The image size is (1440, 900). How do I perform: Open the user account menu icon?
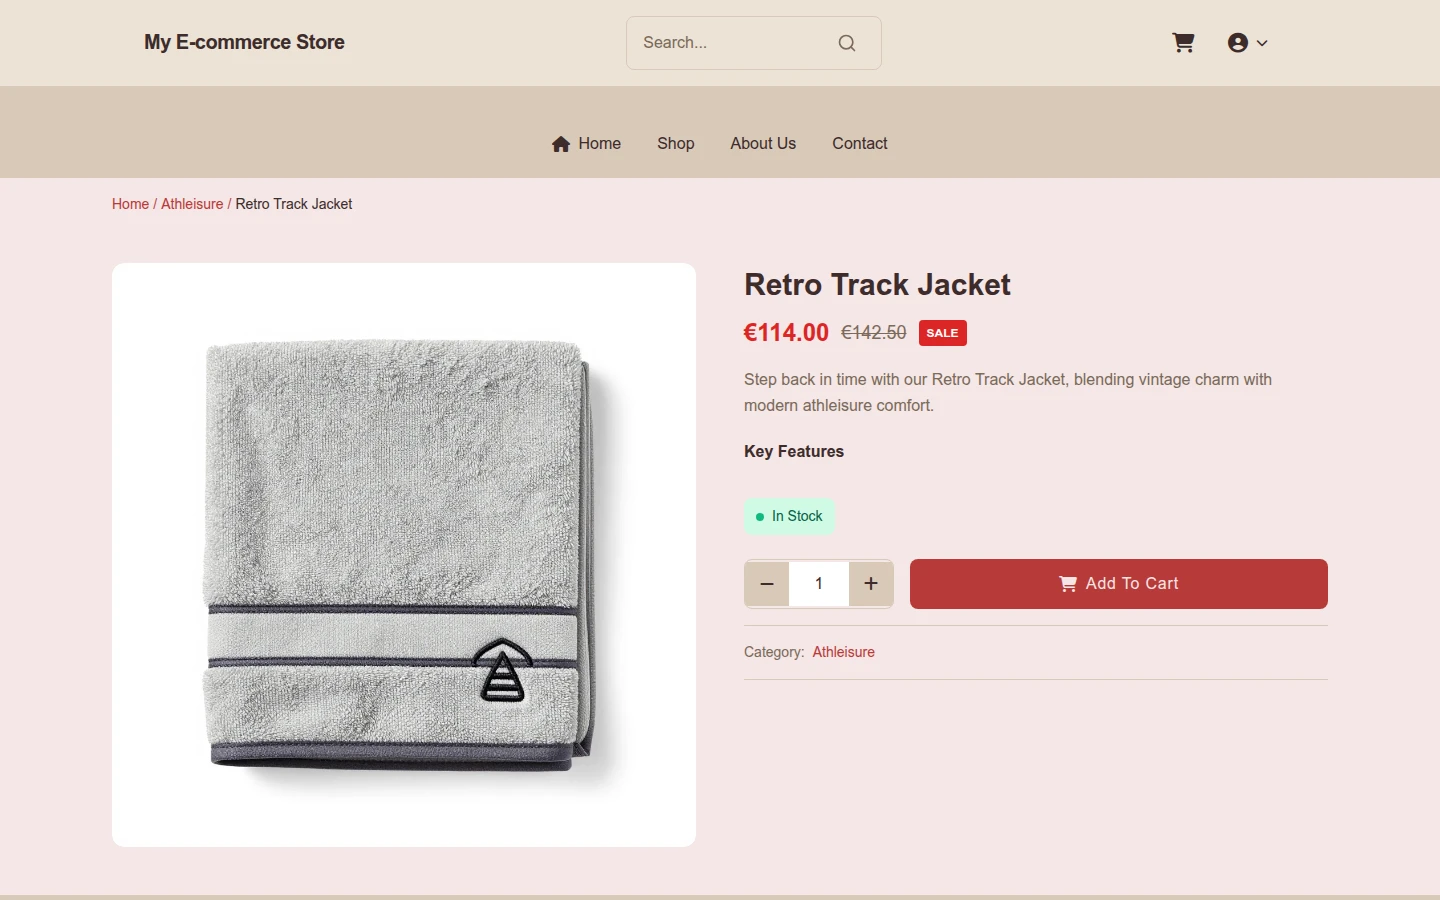click(1247, 43)
